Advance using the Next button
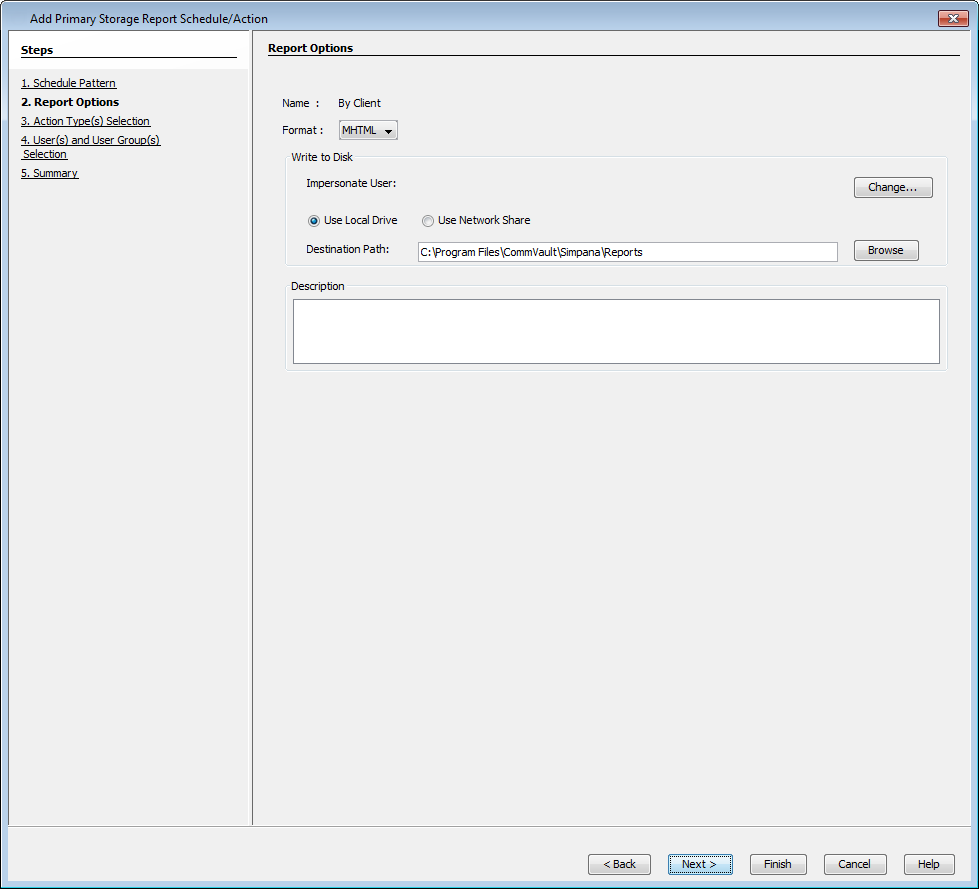The height and width of the screenshot is (889, 979). pos(699,864)
